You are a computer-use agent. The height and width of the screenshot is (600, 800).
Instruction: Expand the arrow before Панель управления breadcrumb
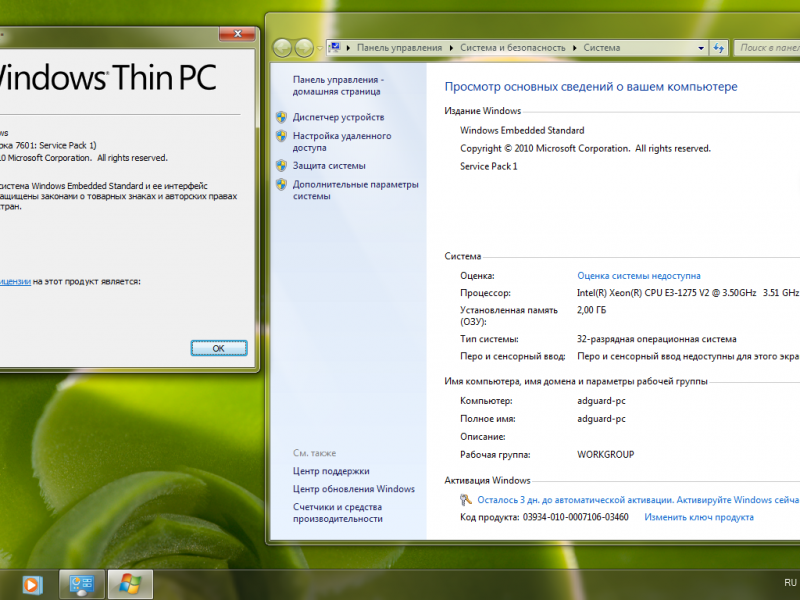(x=348, y=48)
